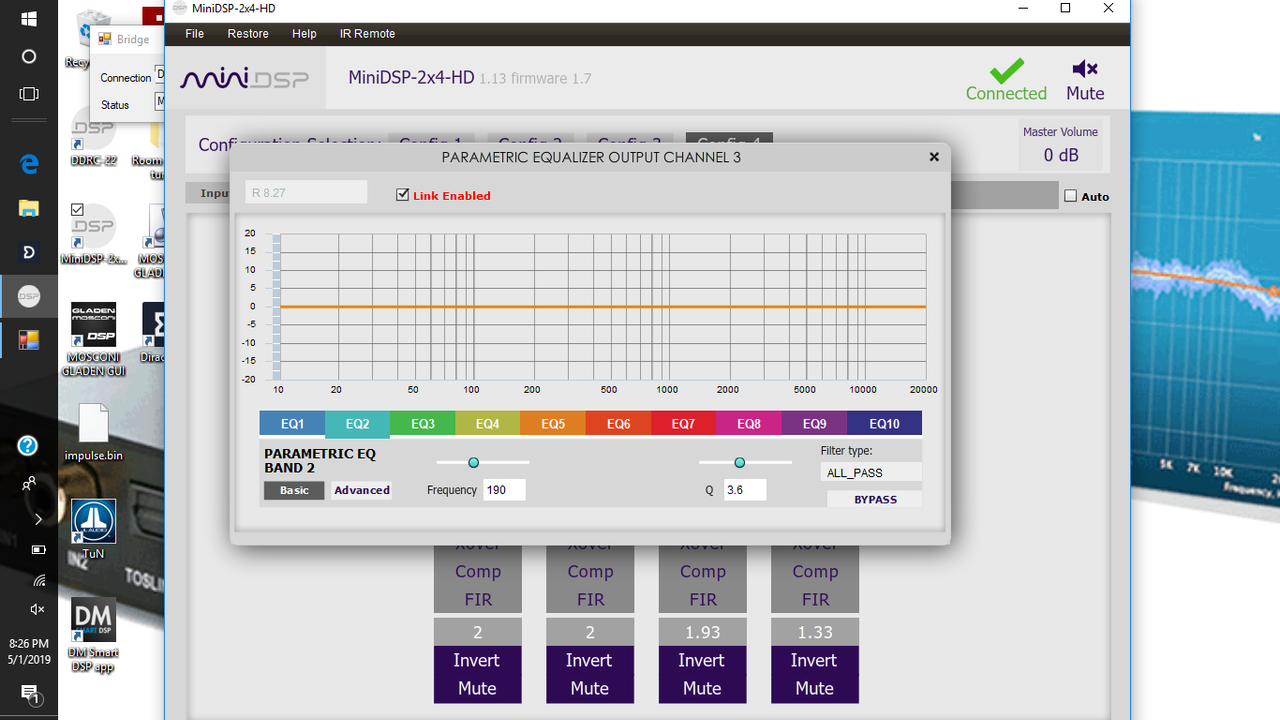Click the Q input field showing 3.6

click(746, 490)
